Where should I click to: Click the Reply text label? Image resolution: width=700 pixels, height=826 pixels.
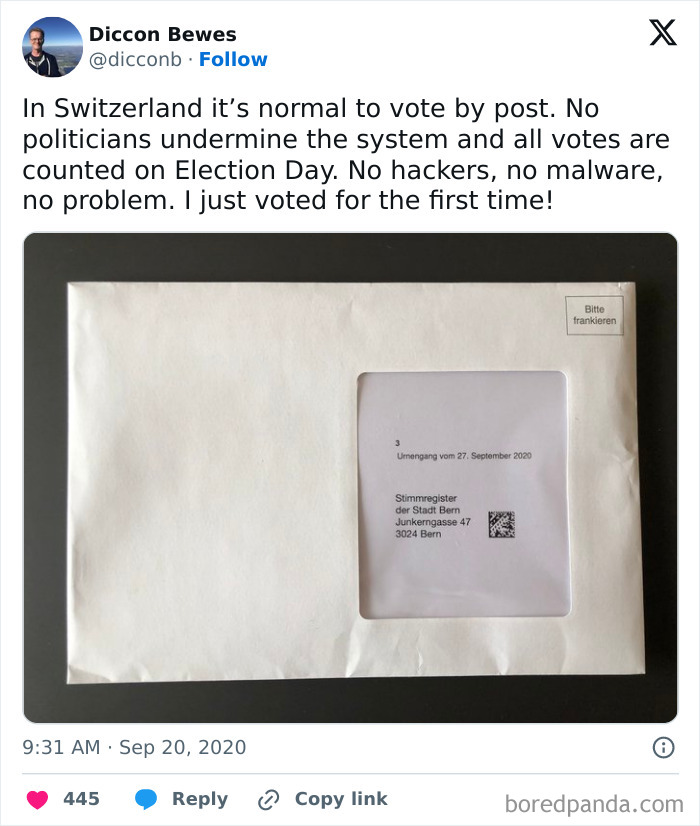coord(200,799)
